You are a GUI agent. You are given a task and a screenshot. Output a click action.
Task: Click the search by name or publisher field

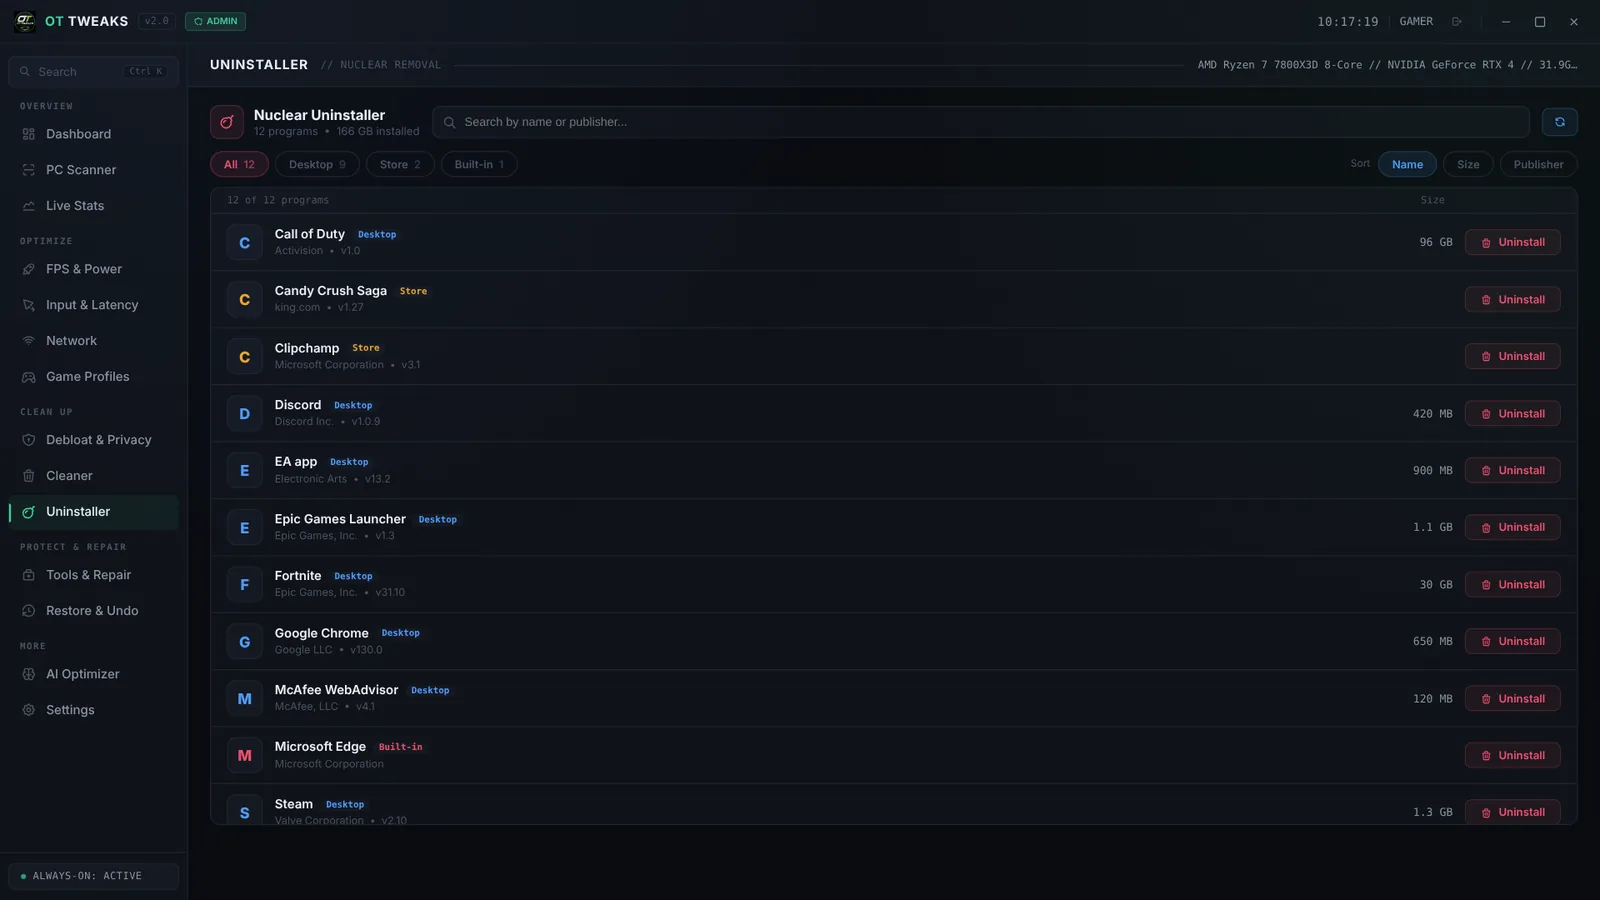pyautogui.click(x=981, y=122)
